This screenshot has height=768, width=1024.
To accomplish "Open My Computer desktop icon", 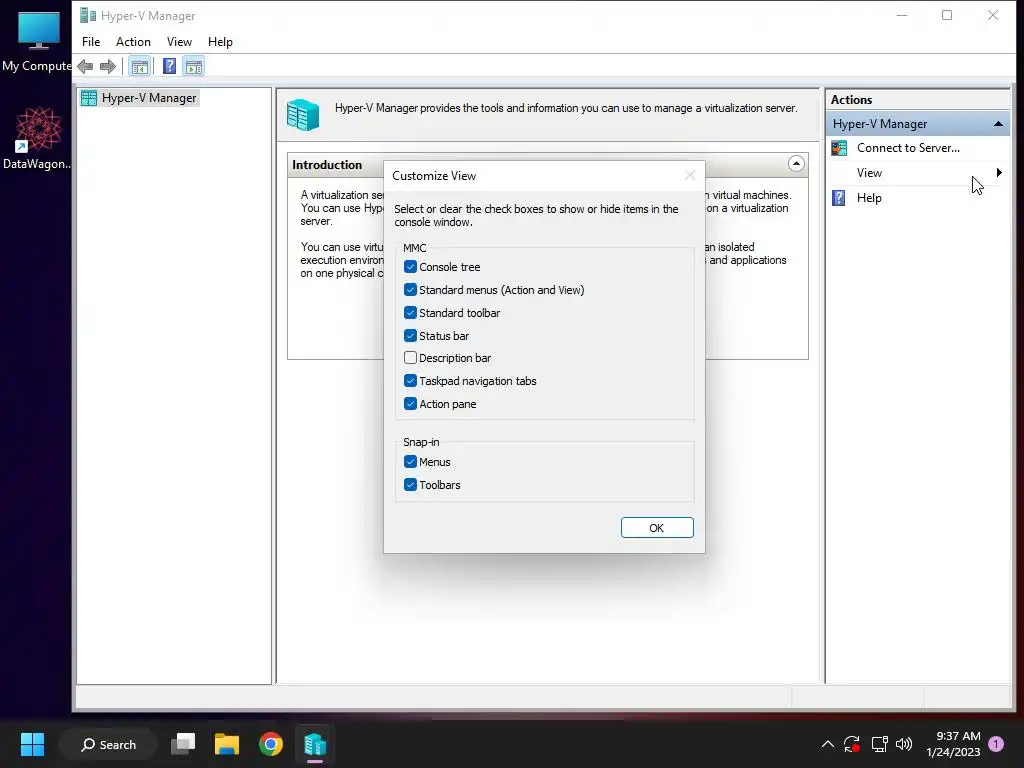I will pyautogui.click(x=38, y=42).
